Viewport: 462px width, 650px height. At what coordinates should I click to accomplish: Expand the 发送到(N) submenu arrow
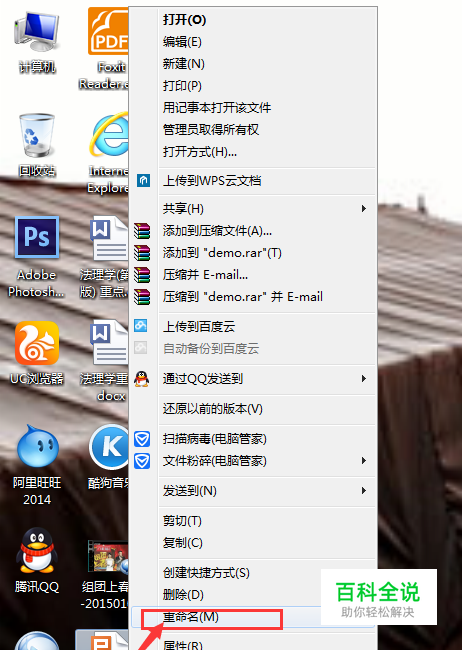(364, 490)
